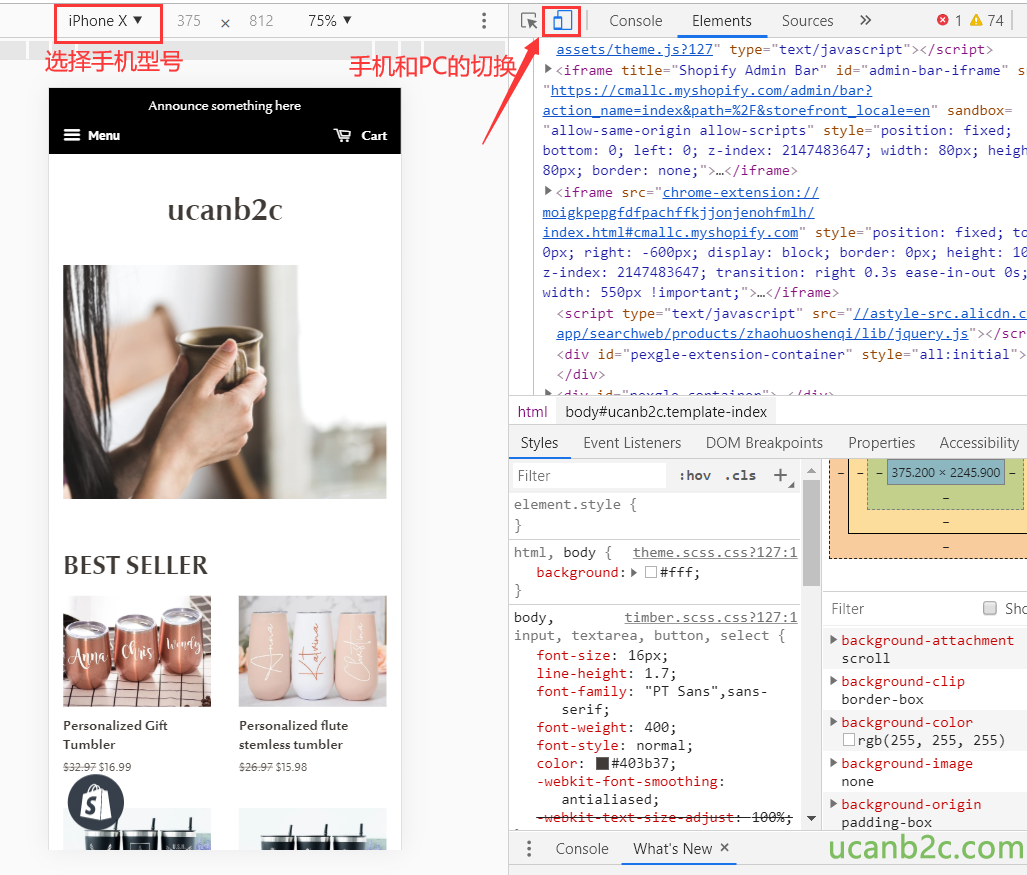Expand computed background-image property
The width and height of the screenshot is (1027, 875).
coord(833,762)
